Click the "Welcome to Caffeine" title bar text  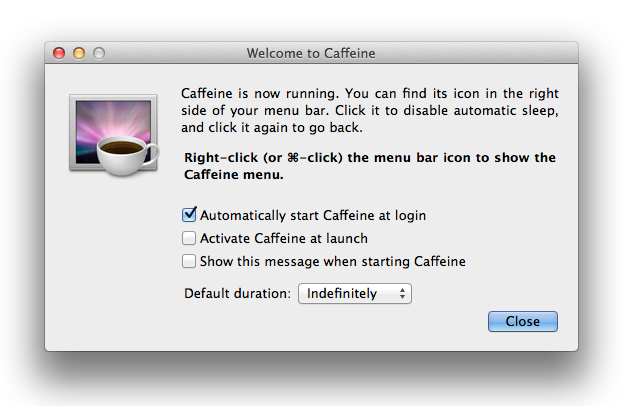pyautogui.click(x=311, y=53)
